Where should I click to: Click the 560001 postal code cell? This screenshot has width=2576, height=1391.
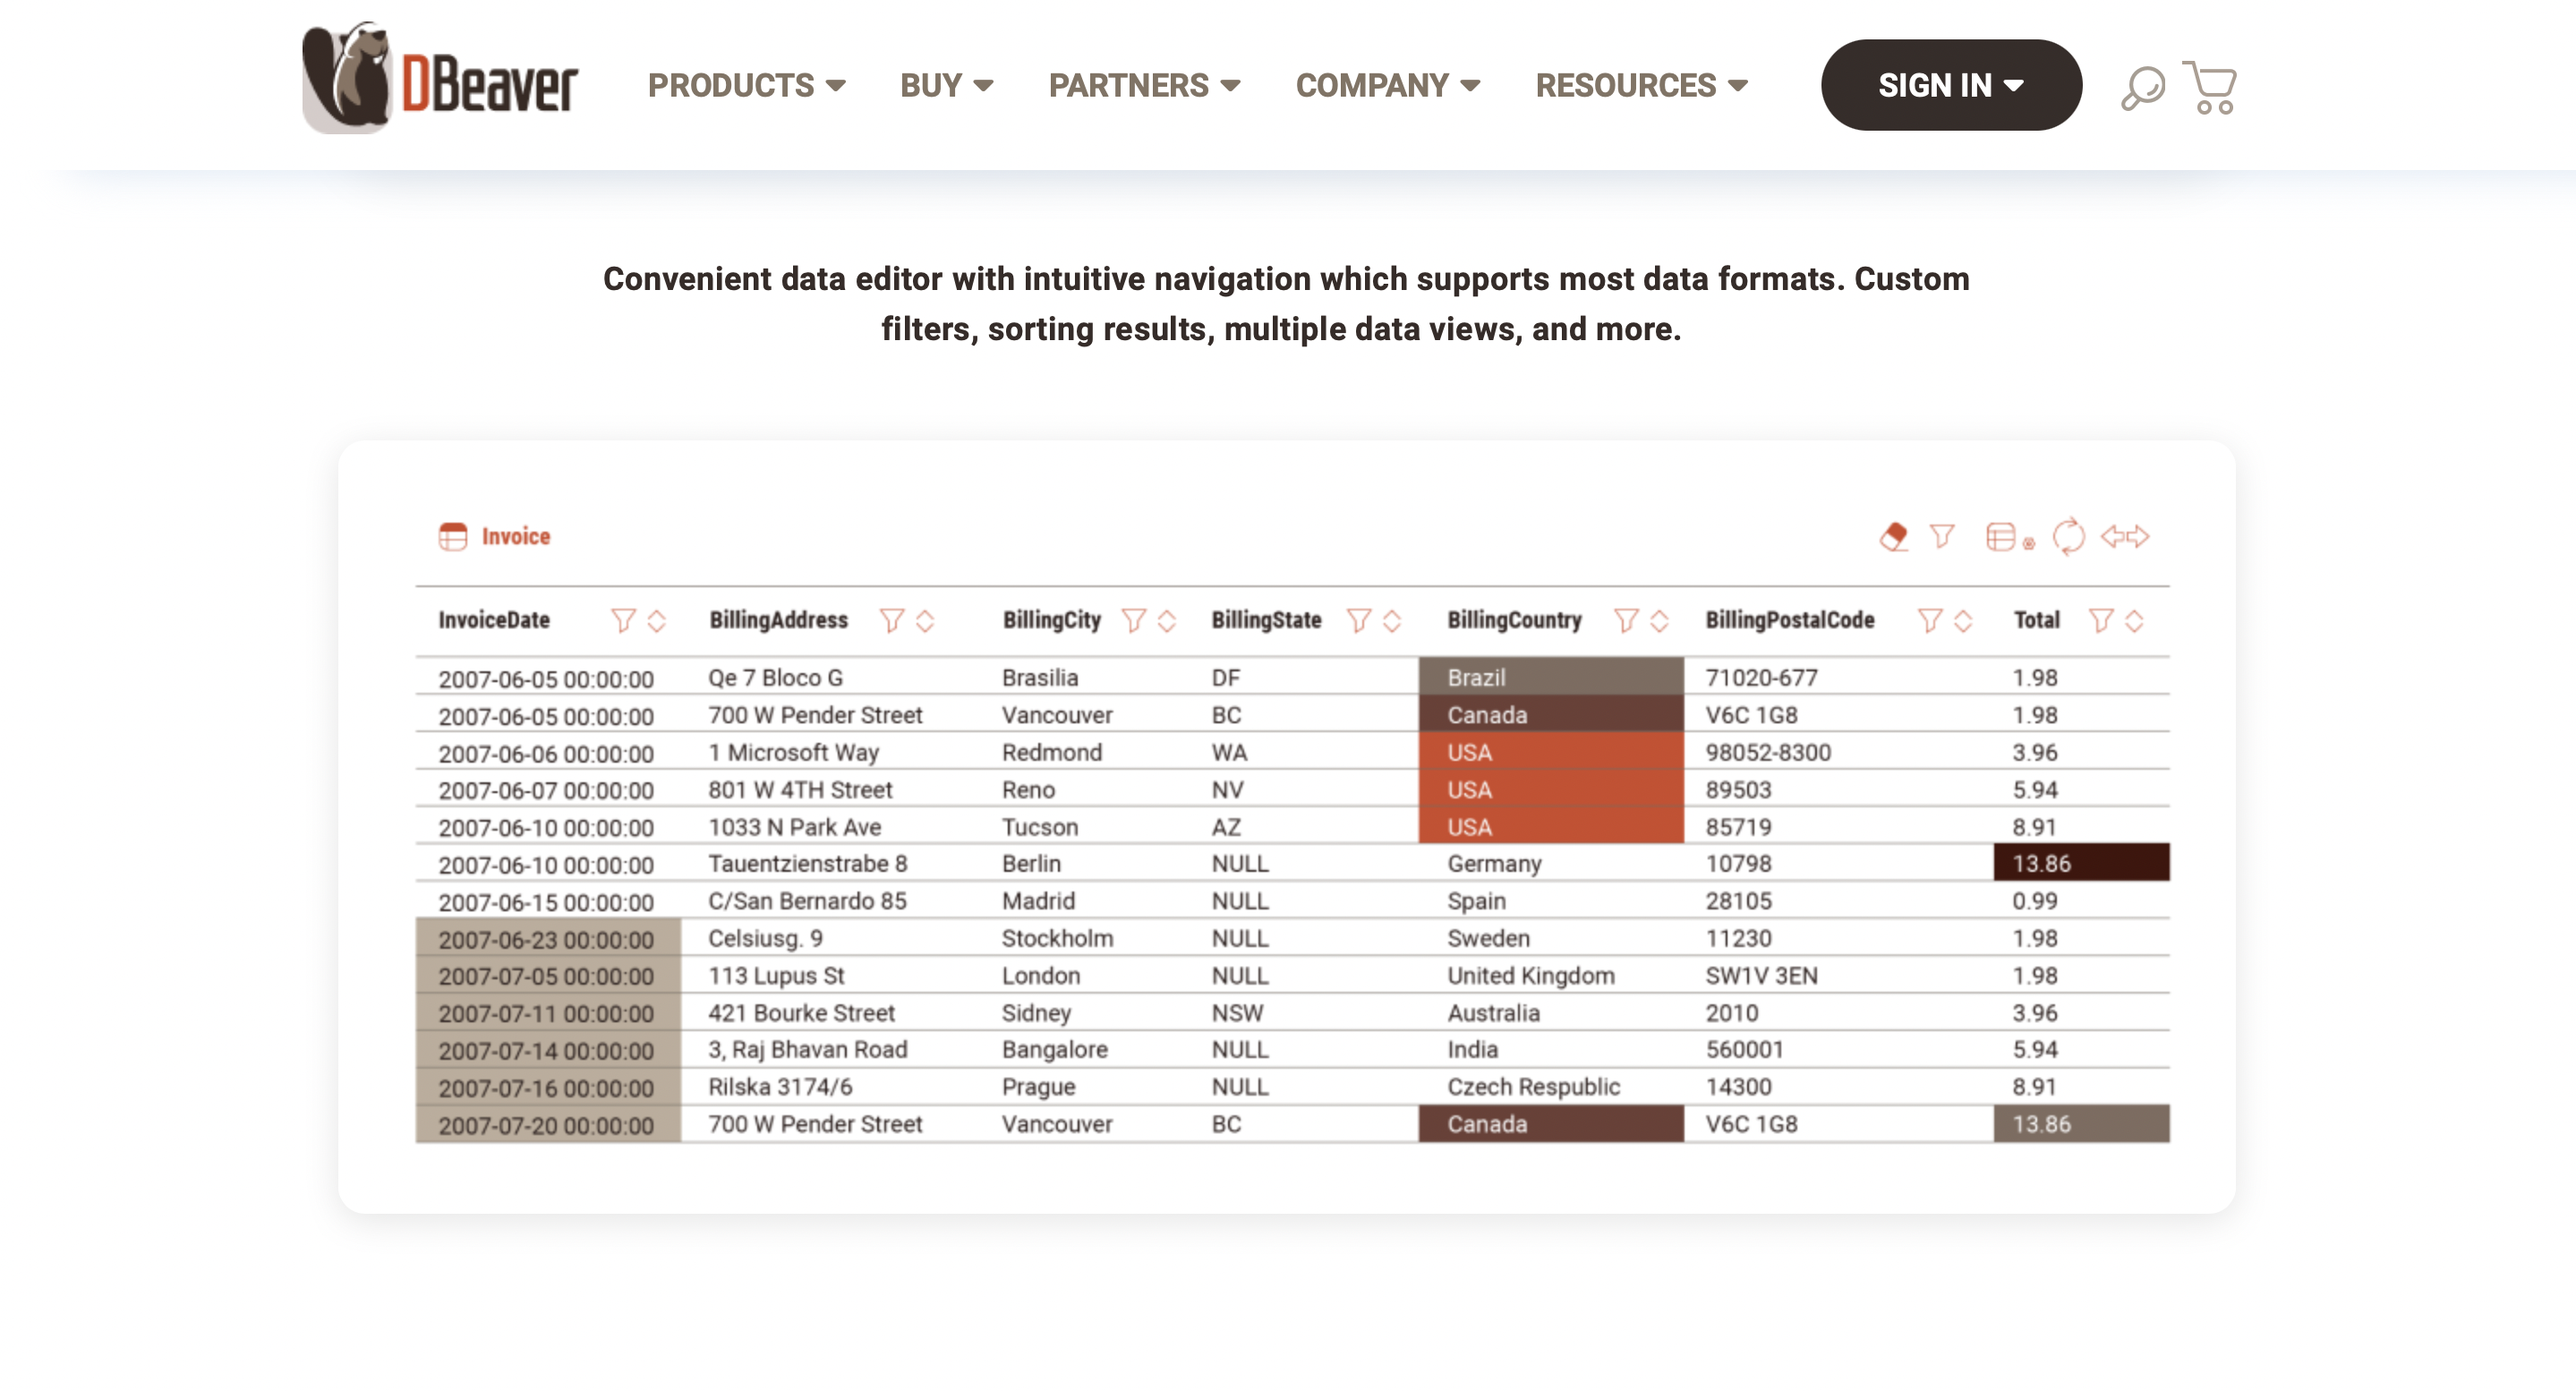click(1744, 1049)
